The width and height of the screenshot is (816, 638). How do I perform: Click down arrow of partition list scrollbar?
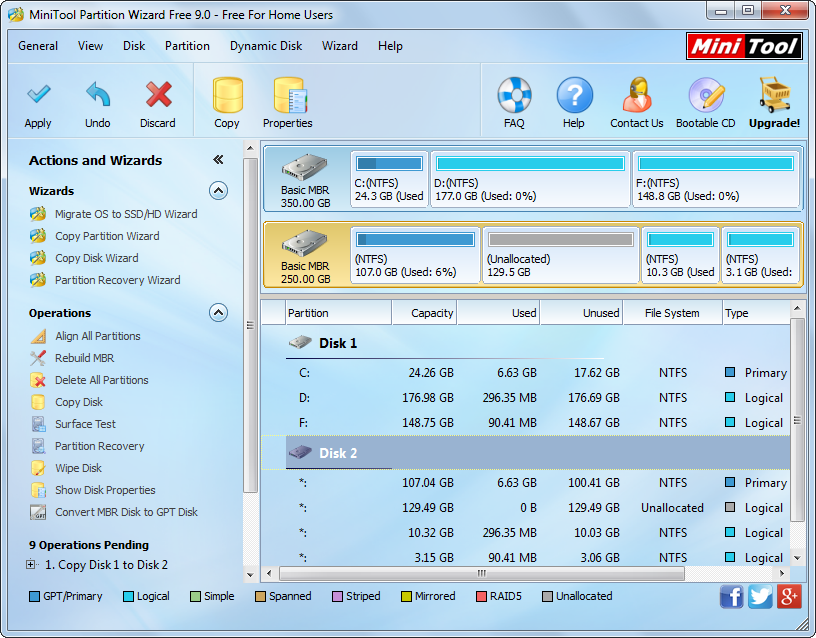tap(797, 558)
